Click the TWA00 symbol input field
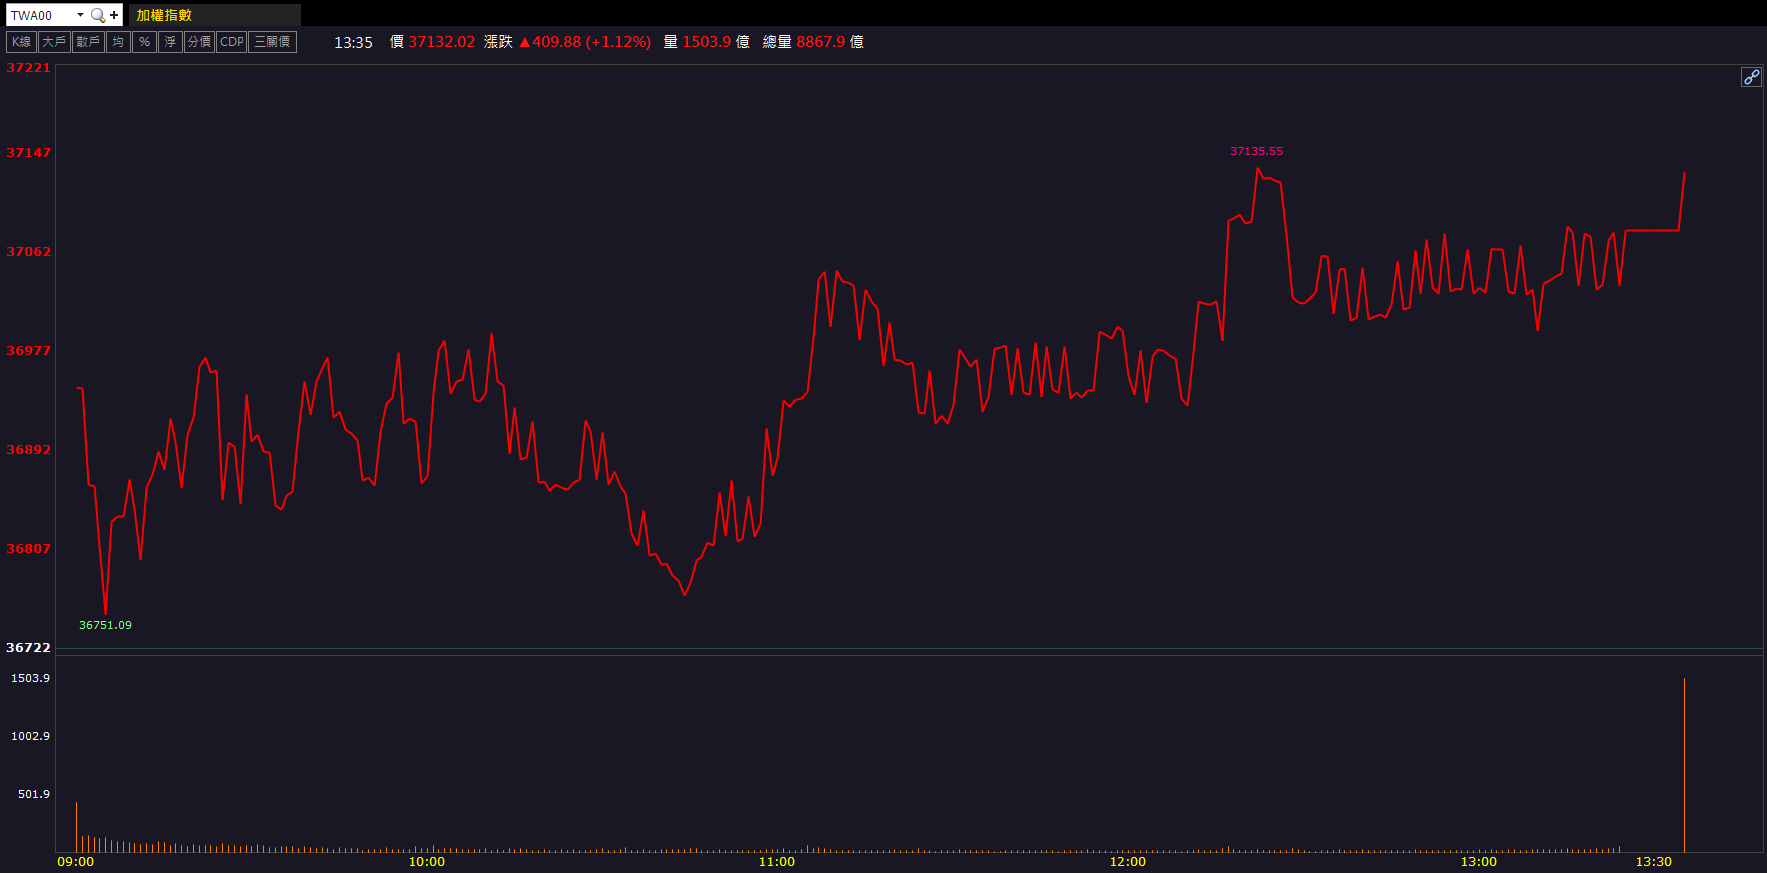The image size is (1767, 873). (40, 15)
